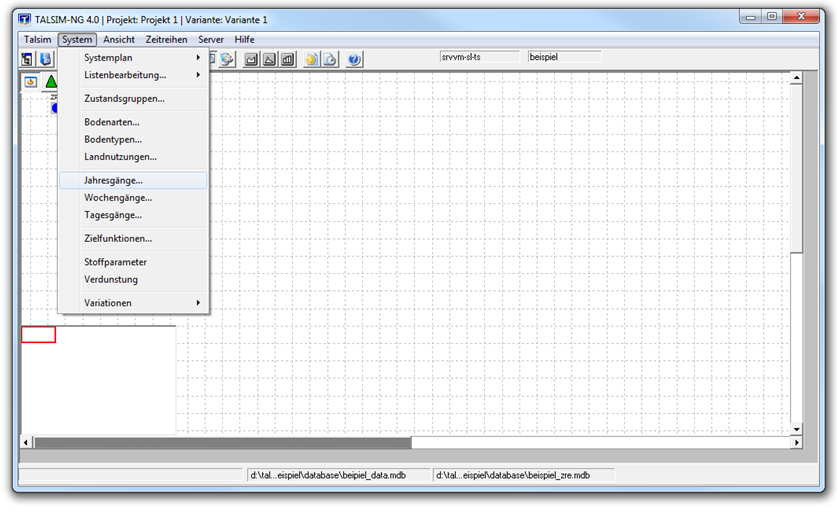This screenshot has height=512, width=837.
Task: Click the bar chart toolbar icon
Action: pos(287,59)
